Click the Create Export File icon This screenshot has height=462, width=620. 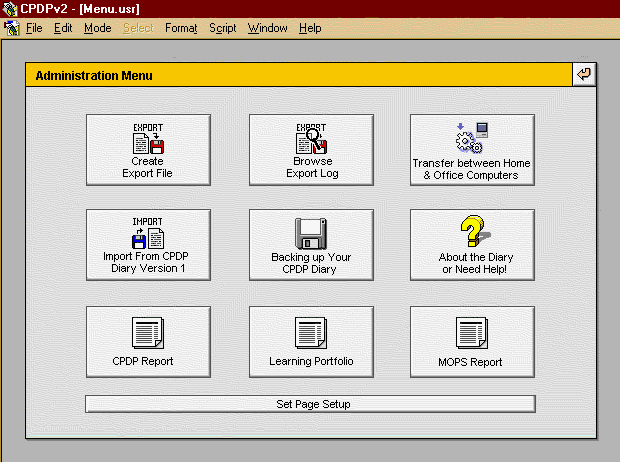tap(148, 138)
